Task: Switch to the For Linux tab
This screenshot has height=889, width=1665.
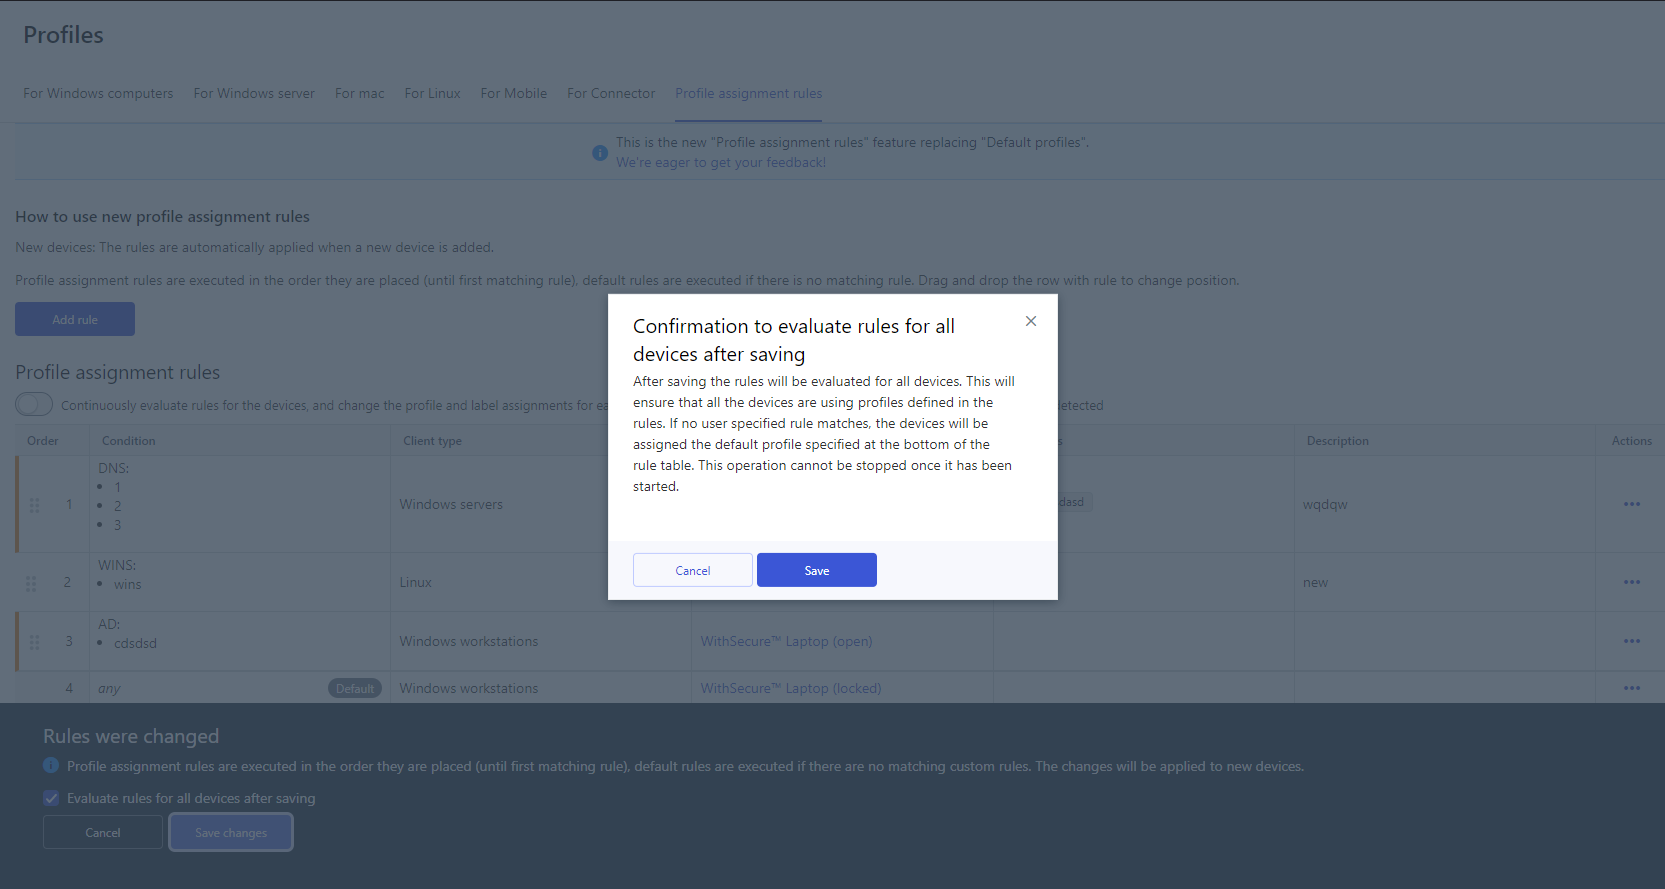Action: pyautogui.click(x=433, y=93)
